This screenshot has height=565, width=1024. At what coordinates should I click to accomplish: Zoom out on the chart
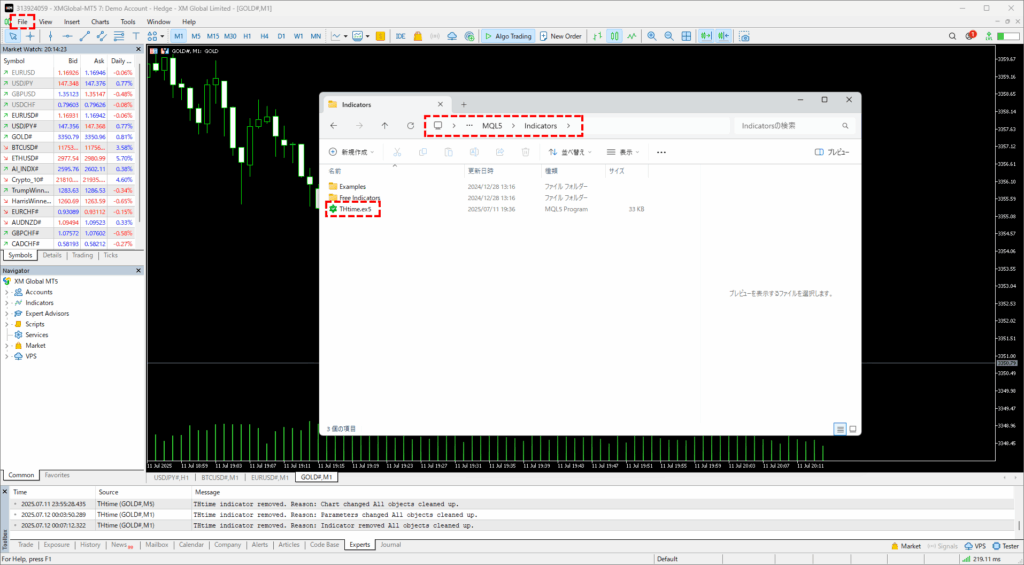tap(669, 37)
